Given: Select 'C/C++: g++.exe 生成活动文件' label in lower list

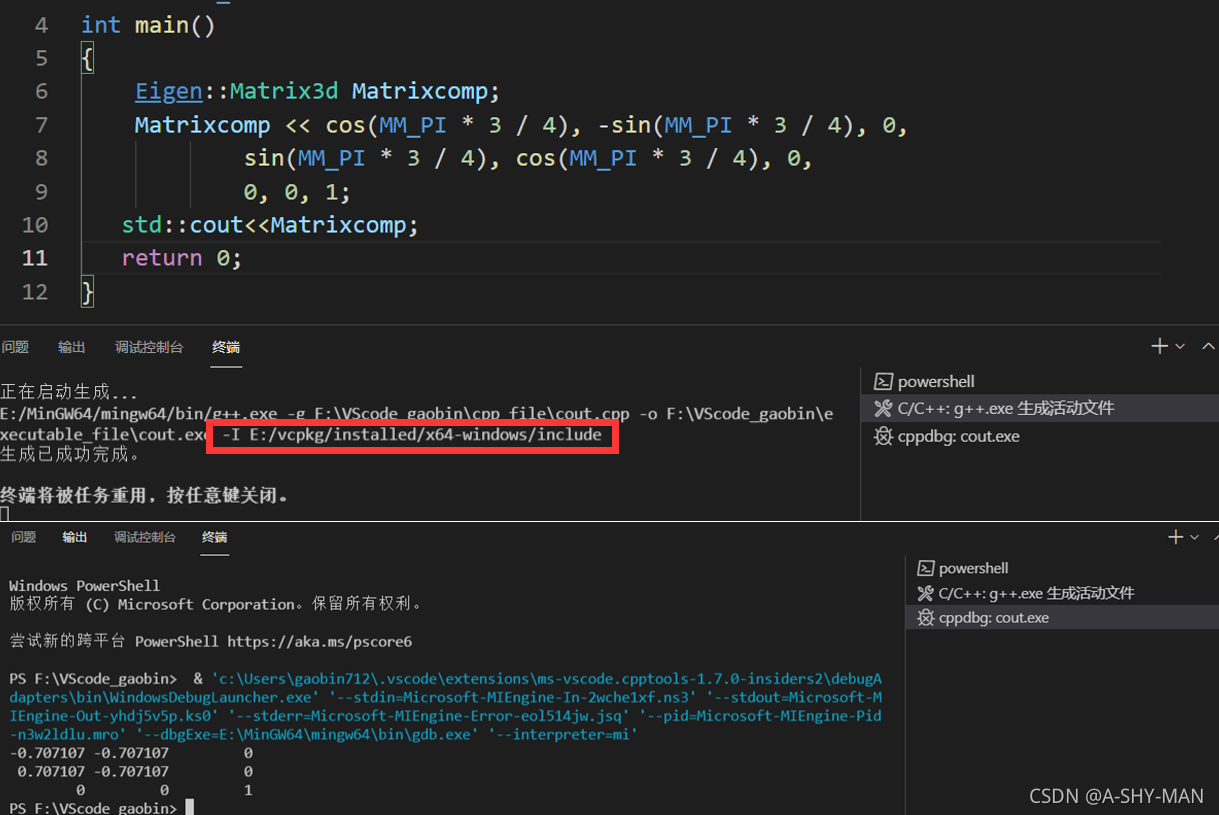Looking at the screenshot, I should [1037, 593].
